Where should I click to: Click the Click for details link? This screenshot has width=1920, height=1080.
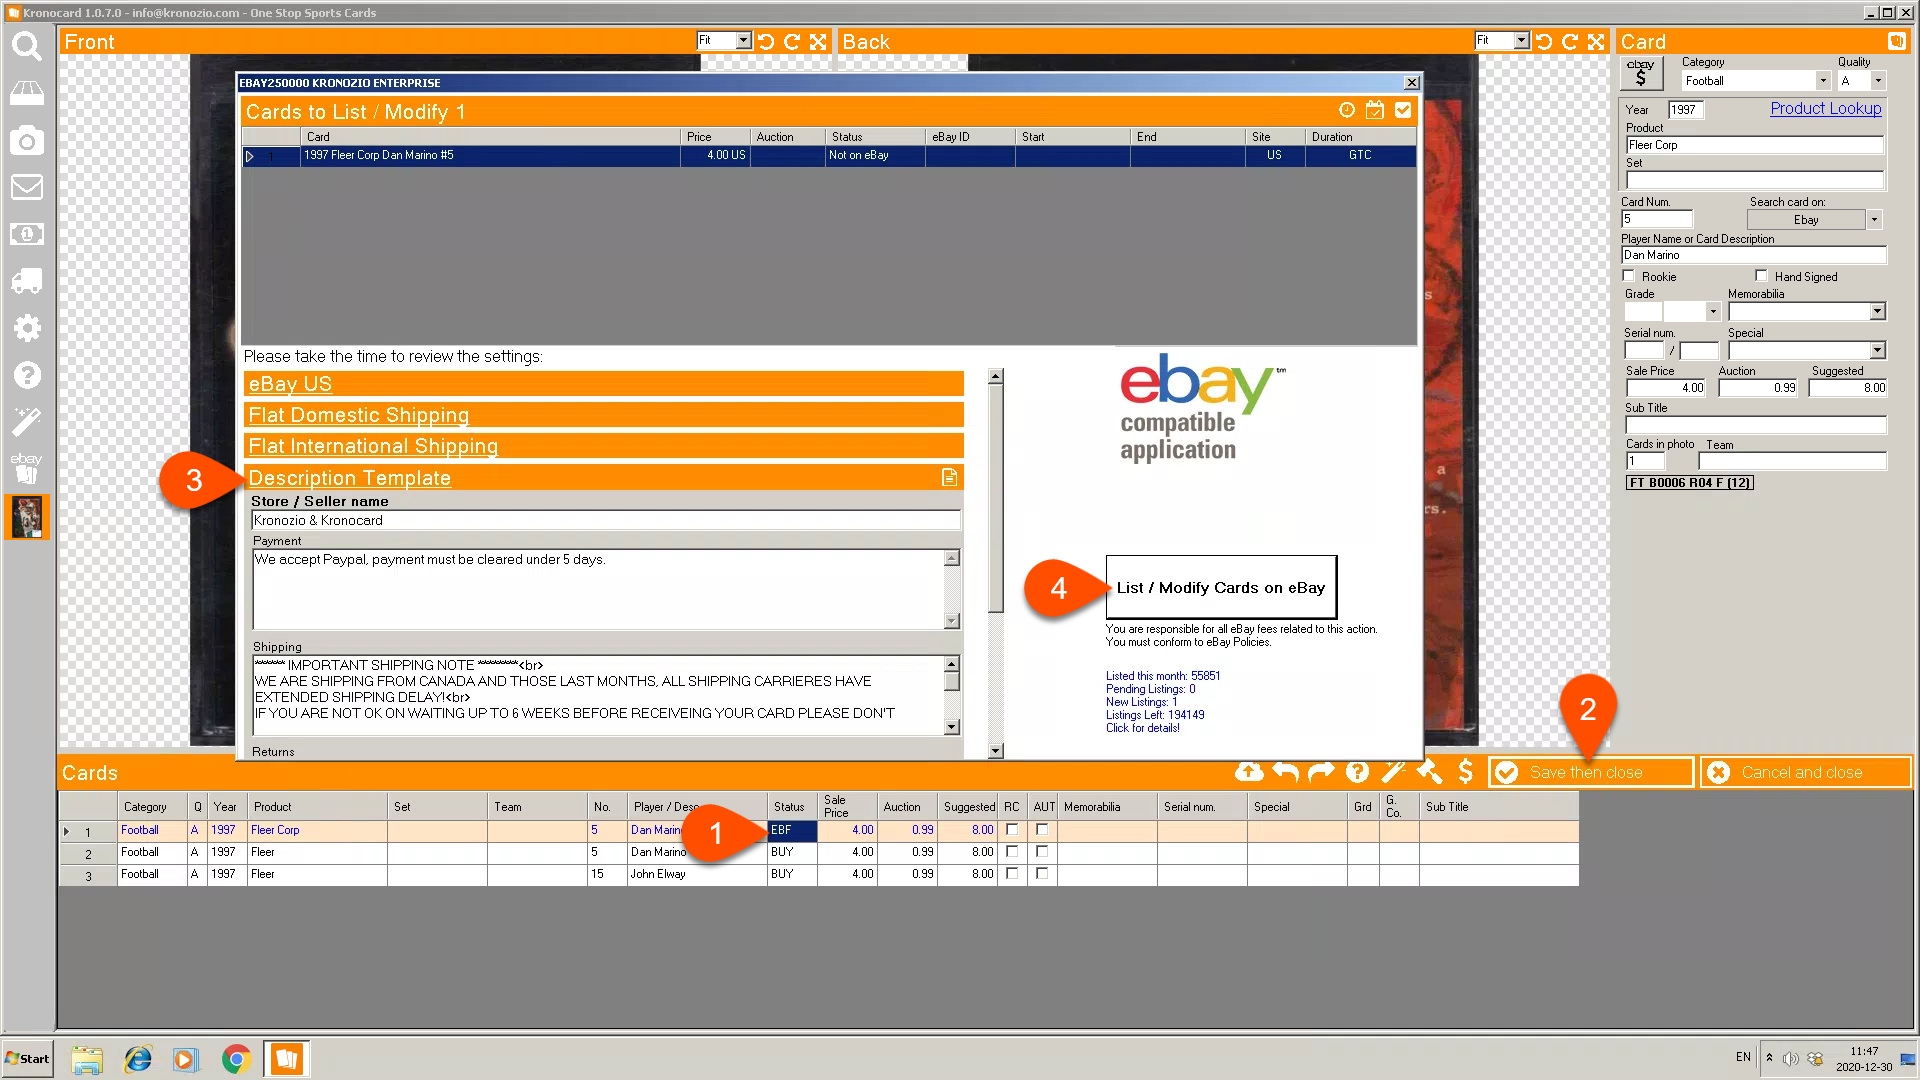click(1142, 728)
